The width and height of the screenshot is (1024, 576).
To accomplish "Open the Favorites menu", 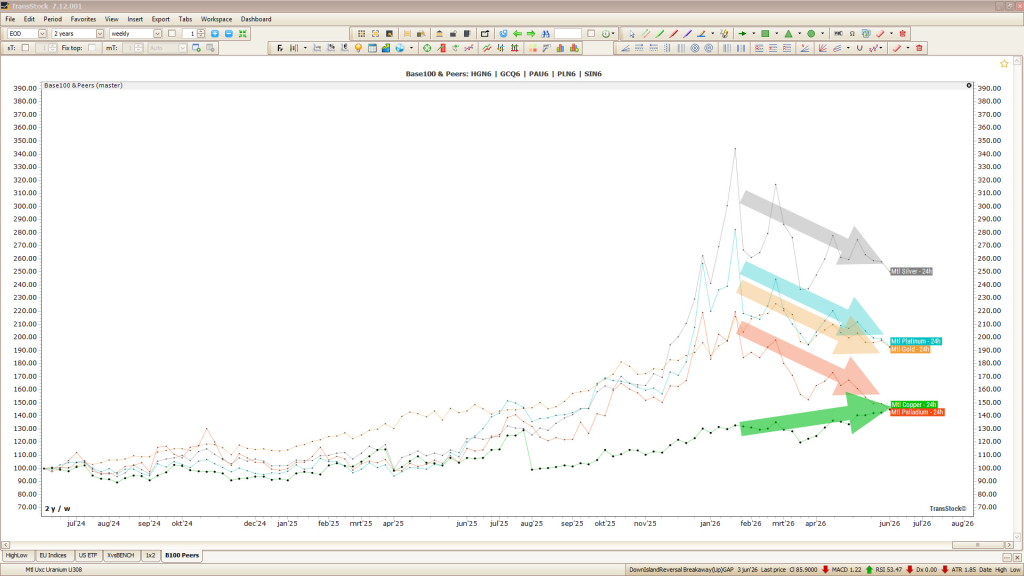I will [x=83, y=19].
